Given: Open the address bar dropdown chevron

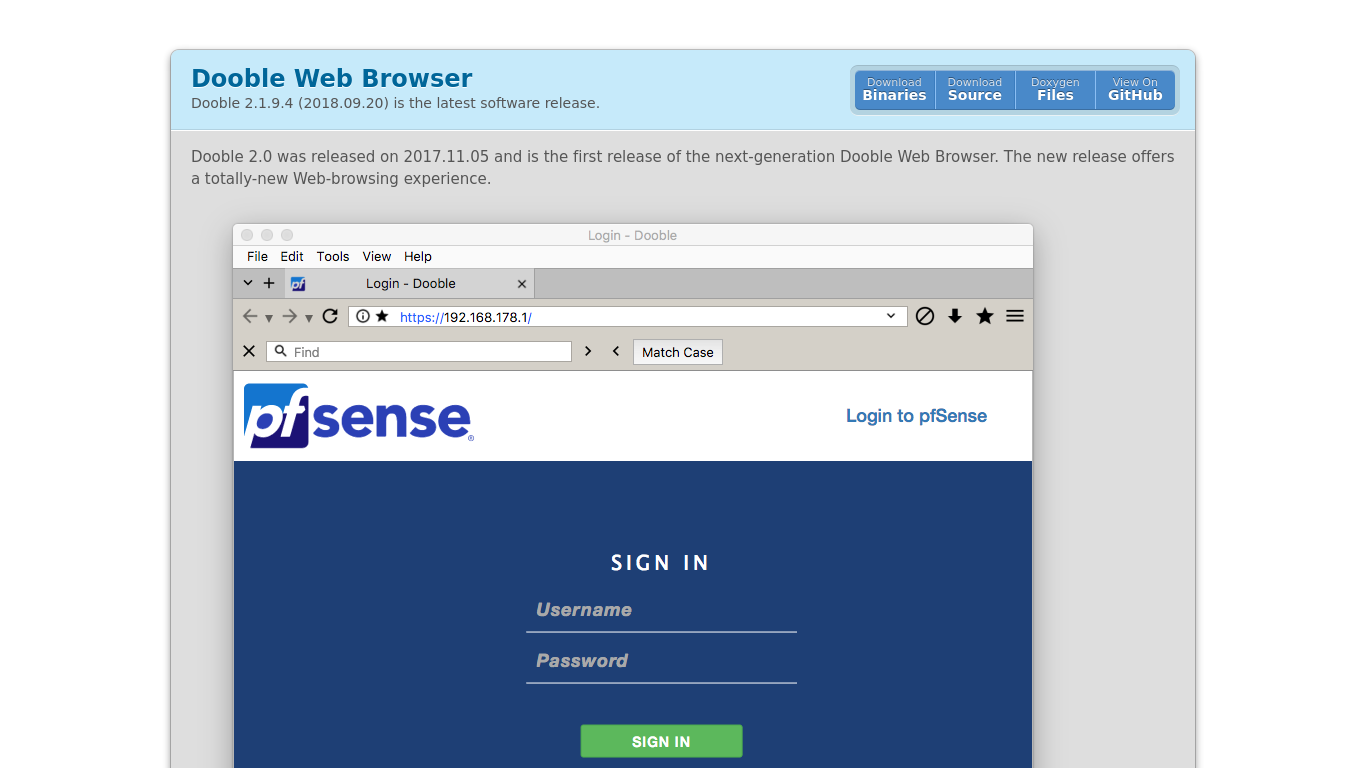Looking at the screenshot, I should click(890, 316).
